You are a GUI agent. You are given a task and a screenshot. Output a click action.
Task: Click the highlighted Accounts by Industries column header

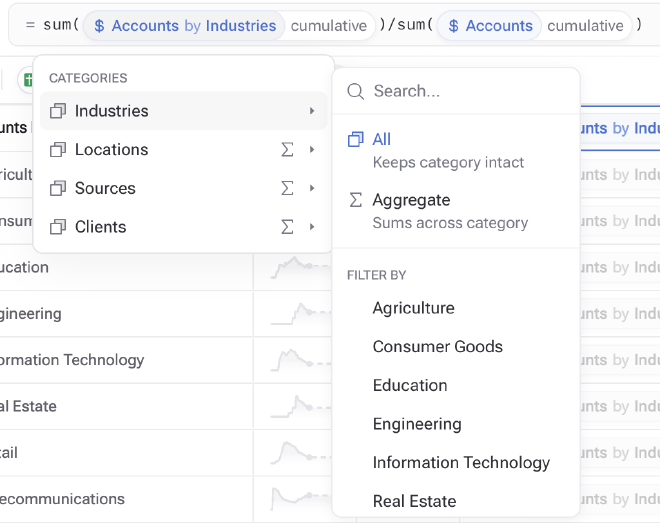click(x=620, y=128)
